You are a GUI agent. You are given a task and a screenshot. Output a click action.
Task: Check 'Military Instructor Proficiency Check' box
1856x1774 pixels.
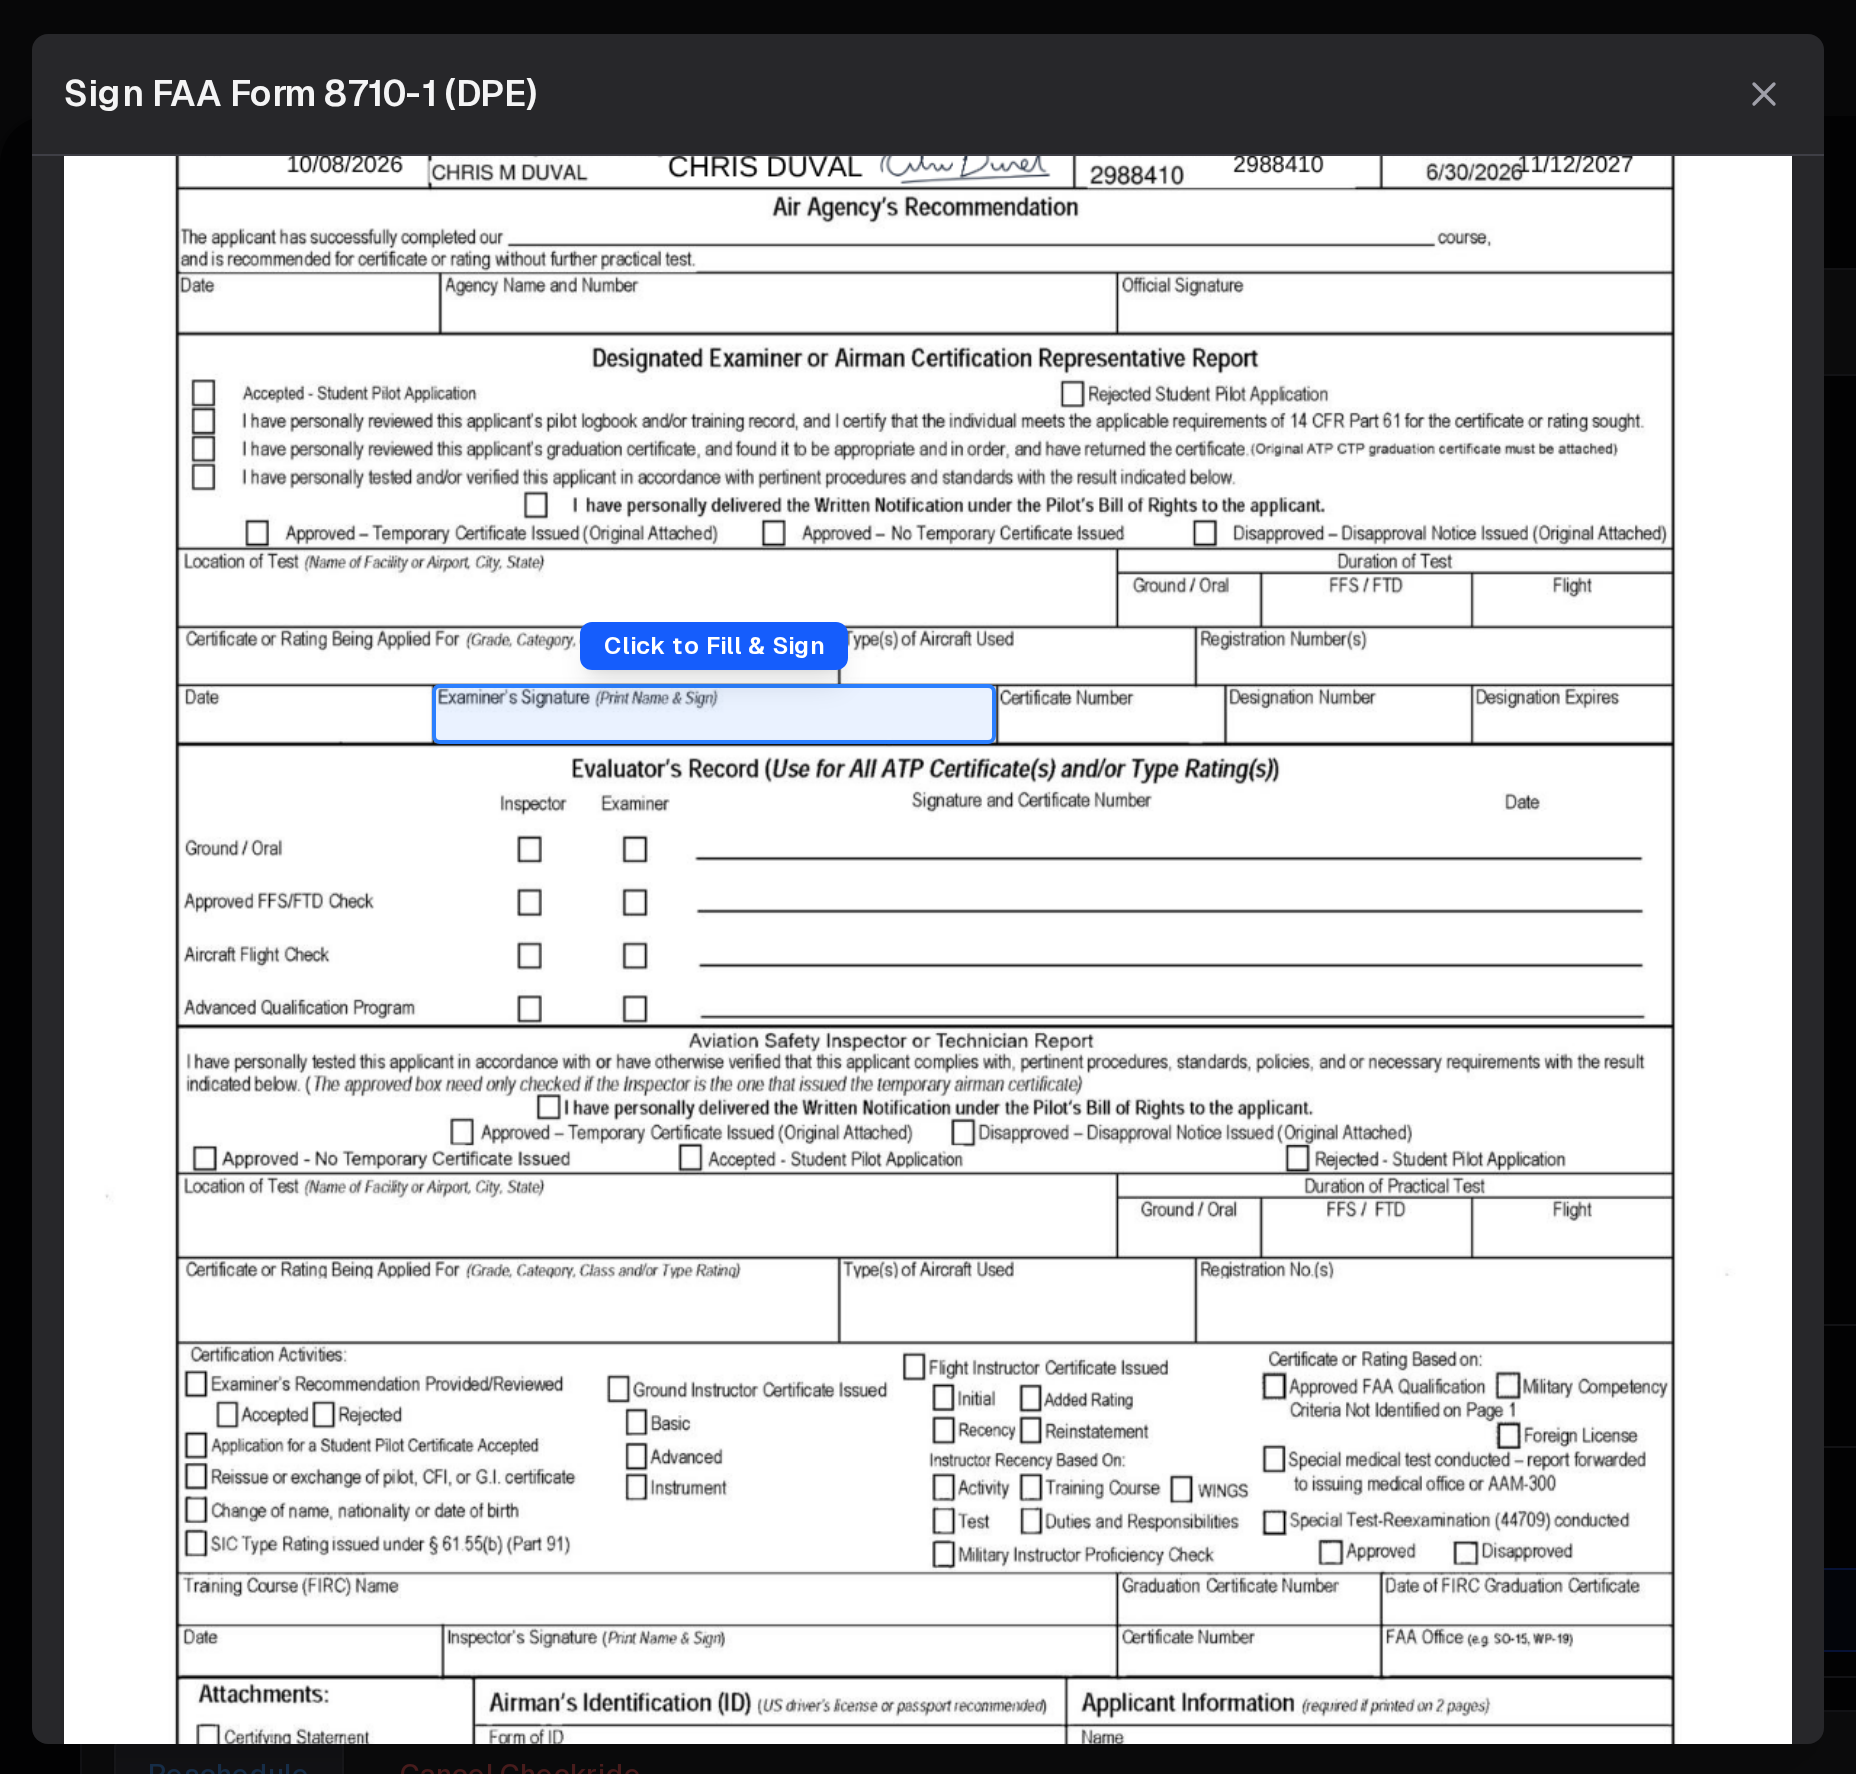tap(943, 1554)
